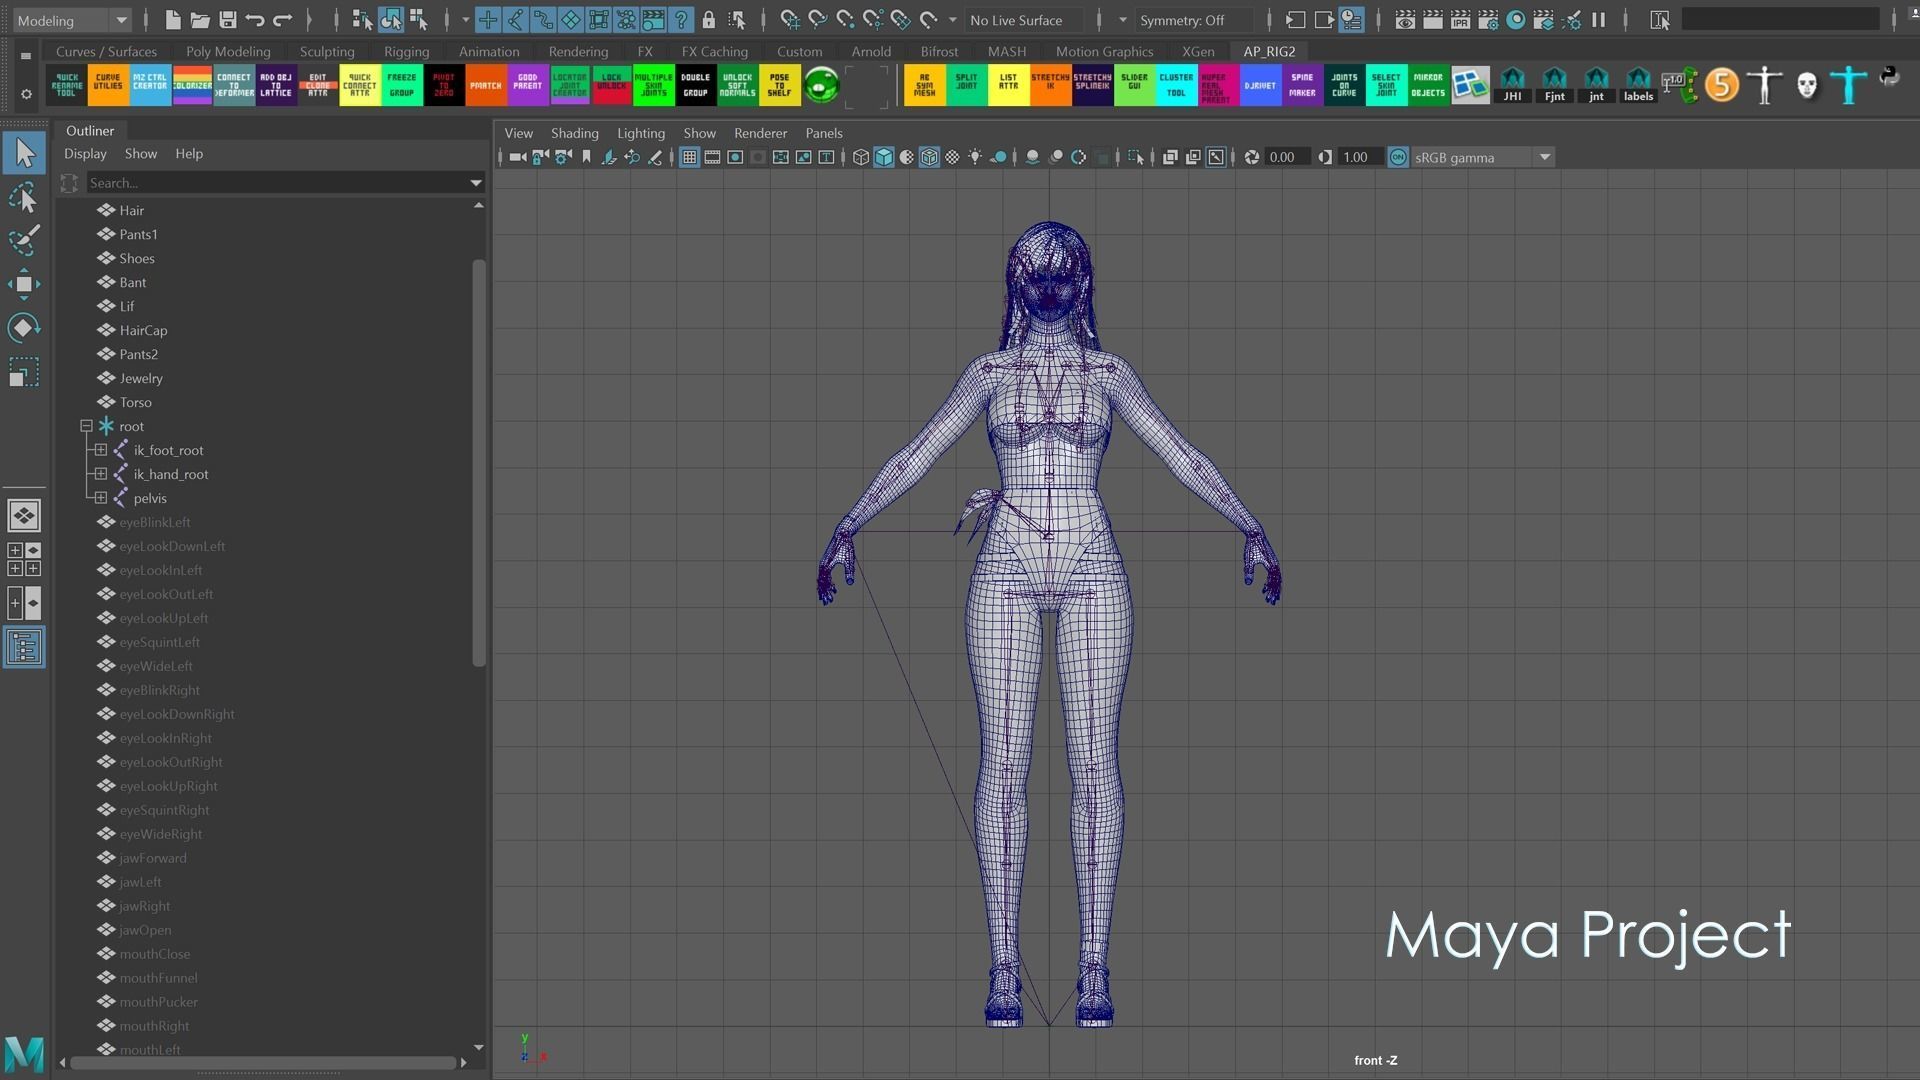Screen dimensions: 1920x1080
Task: Open the Split Joint shelf tool
Action: 966,85
